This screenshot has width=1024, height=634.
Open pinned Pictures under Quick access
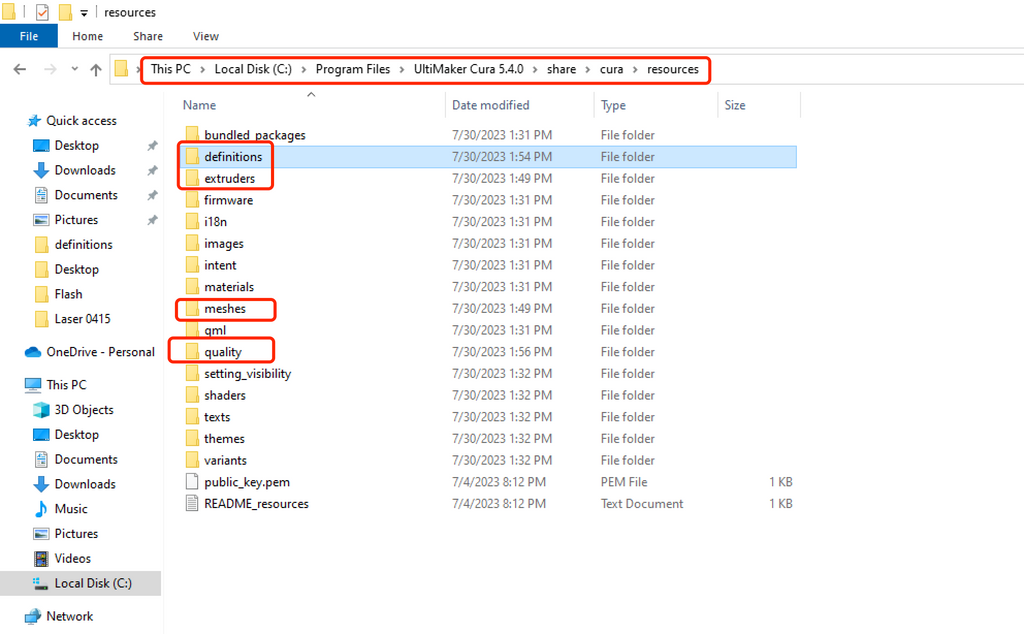(76, 220)
